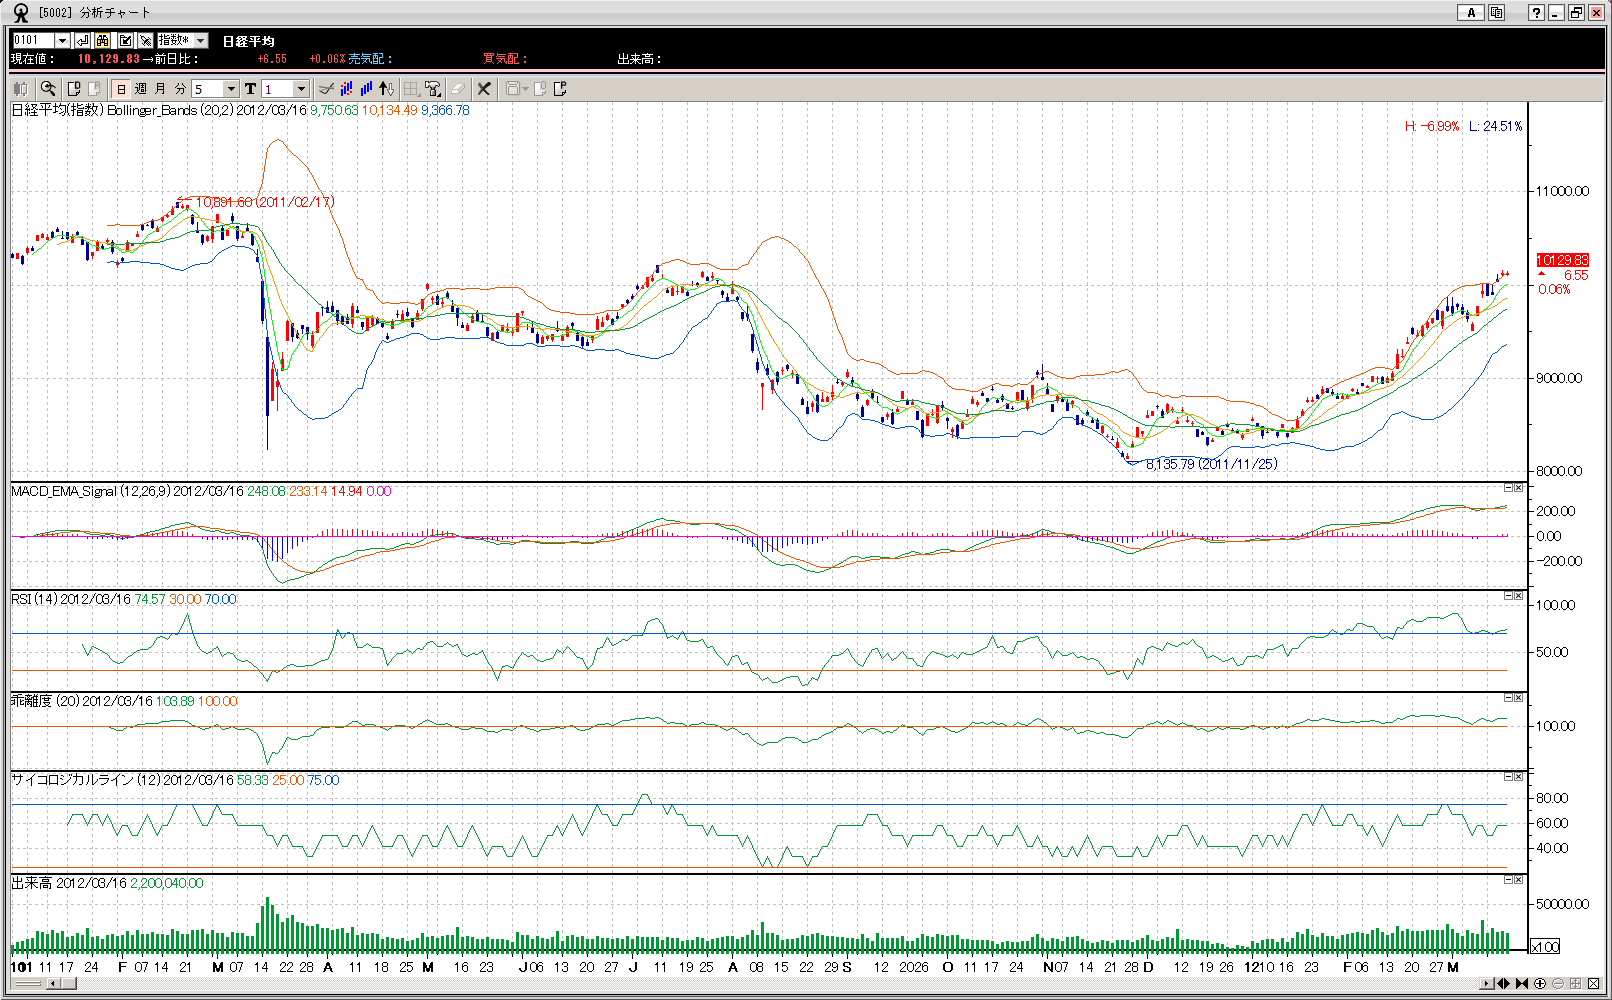Minimize the RSI indicator panel
Image resolution: width=1612 pixels, height=1000 pixels.
click(x=1508, y=596)
